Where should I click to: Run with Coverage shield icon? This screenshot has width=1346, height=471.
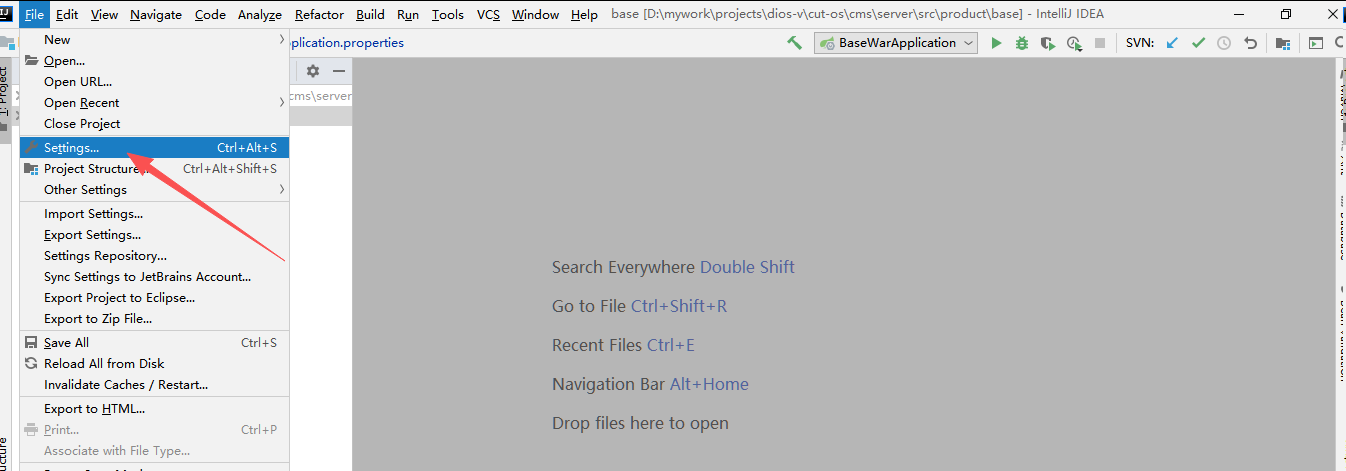click(x=1048, y=43)
